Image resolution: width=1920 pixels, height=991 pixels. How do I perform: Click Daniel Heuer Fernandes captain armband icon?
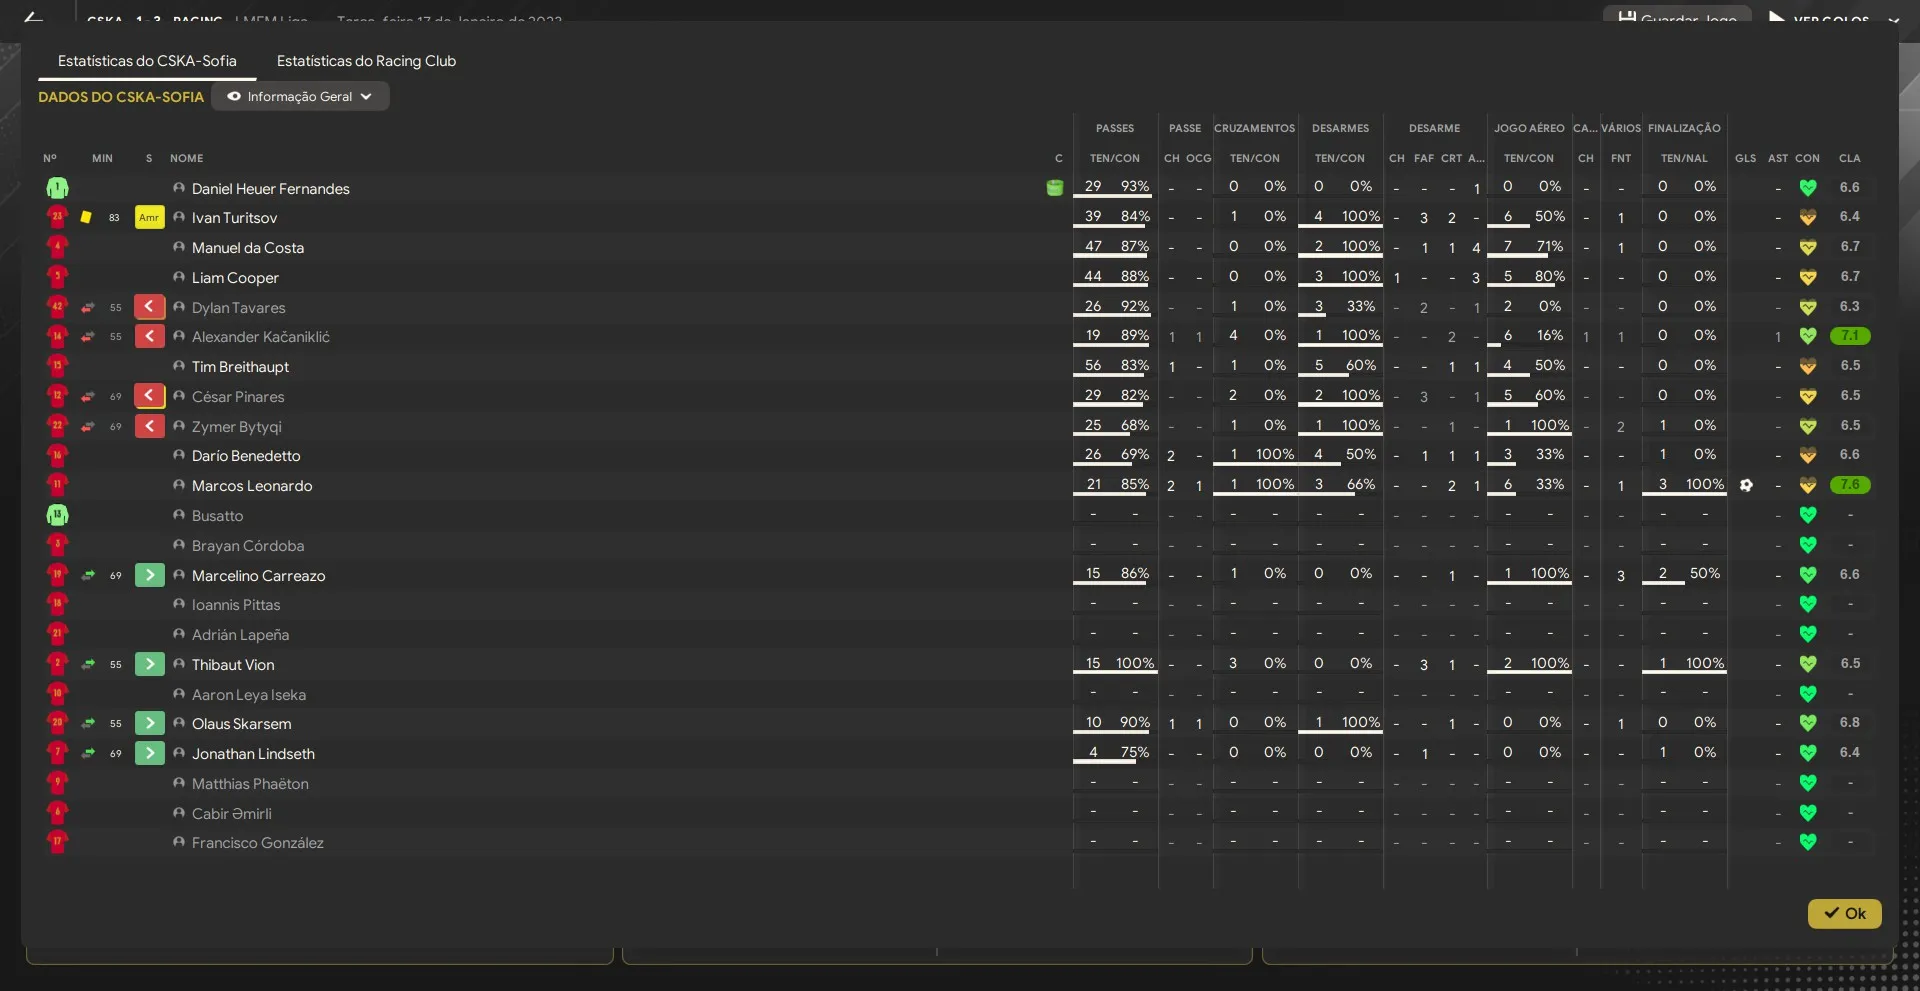(x=1054, y=188)
